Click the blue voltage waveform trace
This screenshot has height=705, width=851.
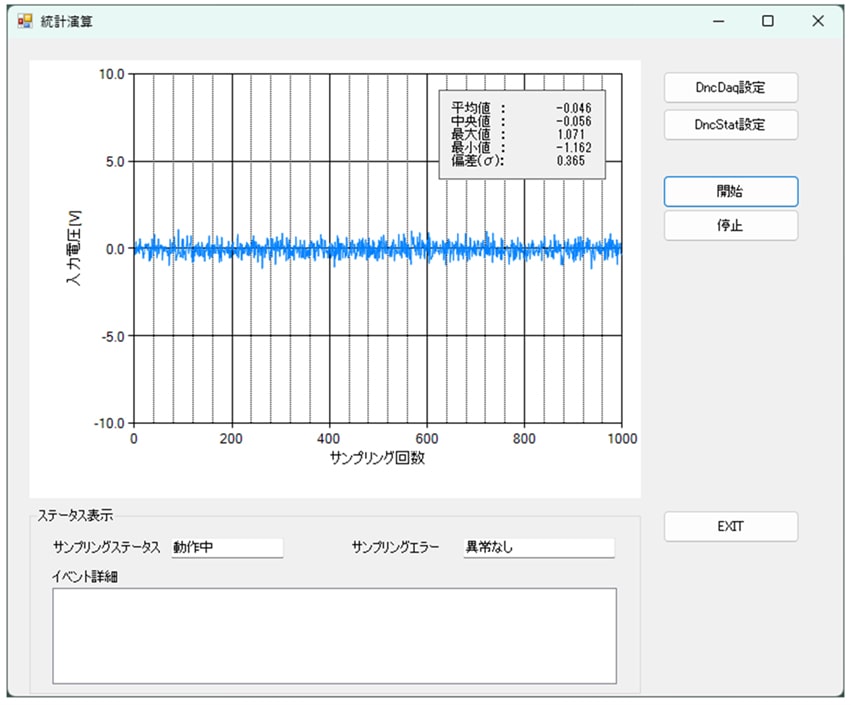(380, 248)
